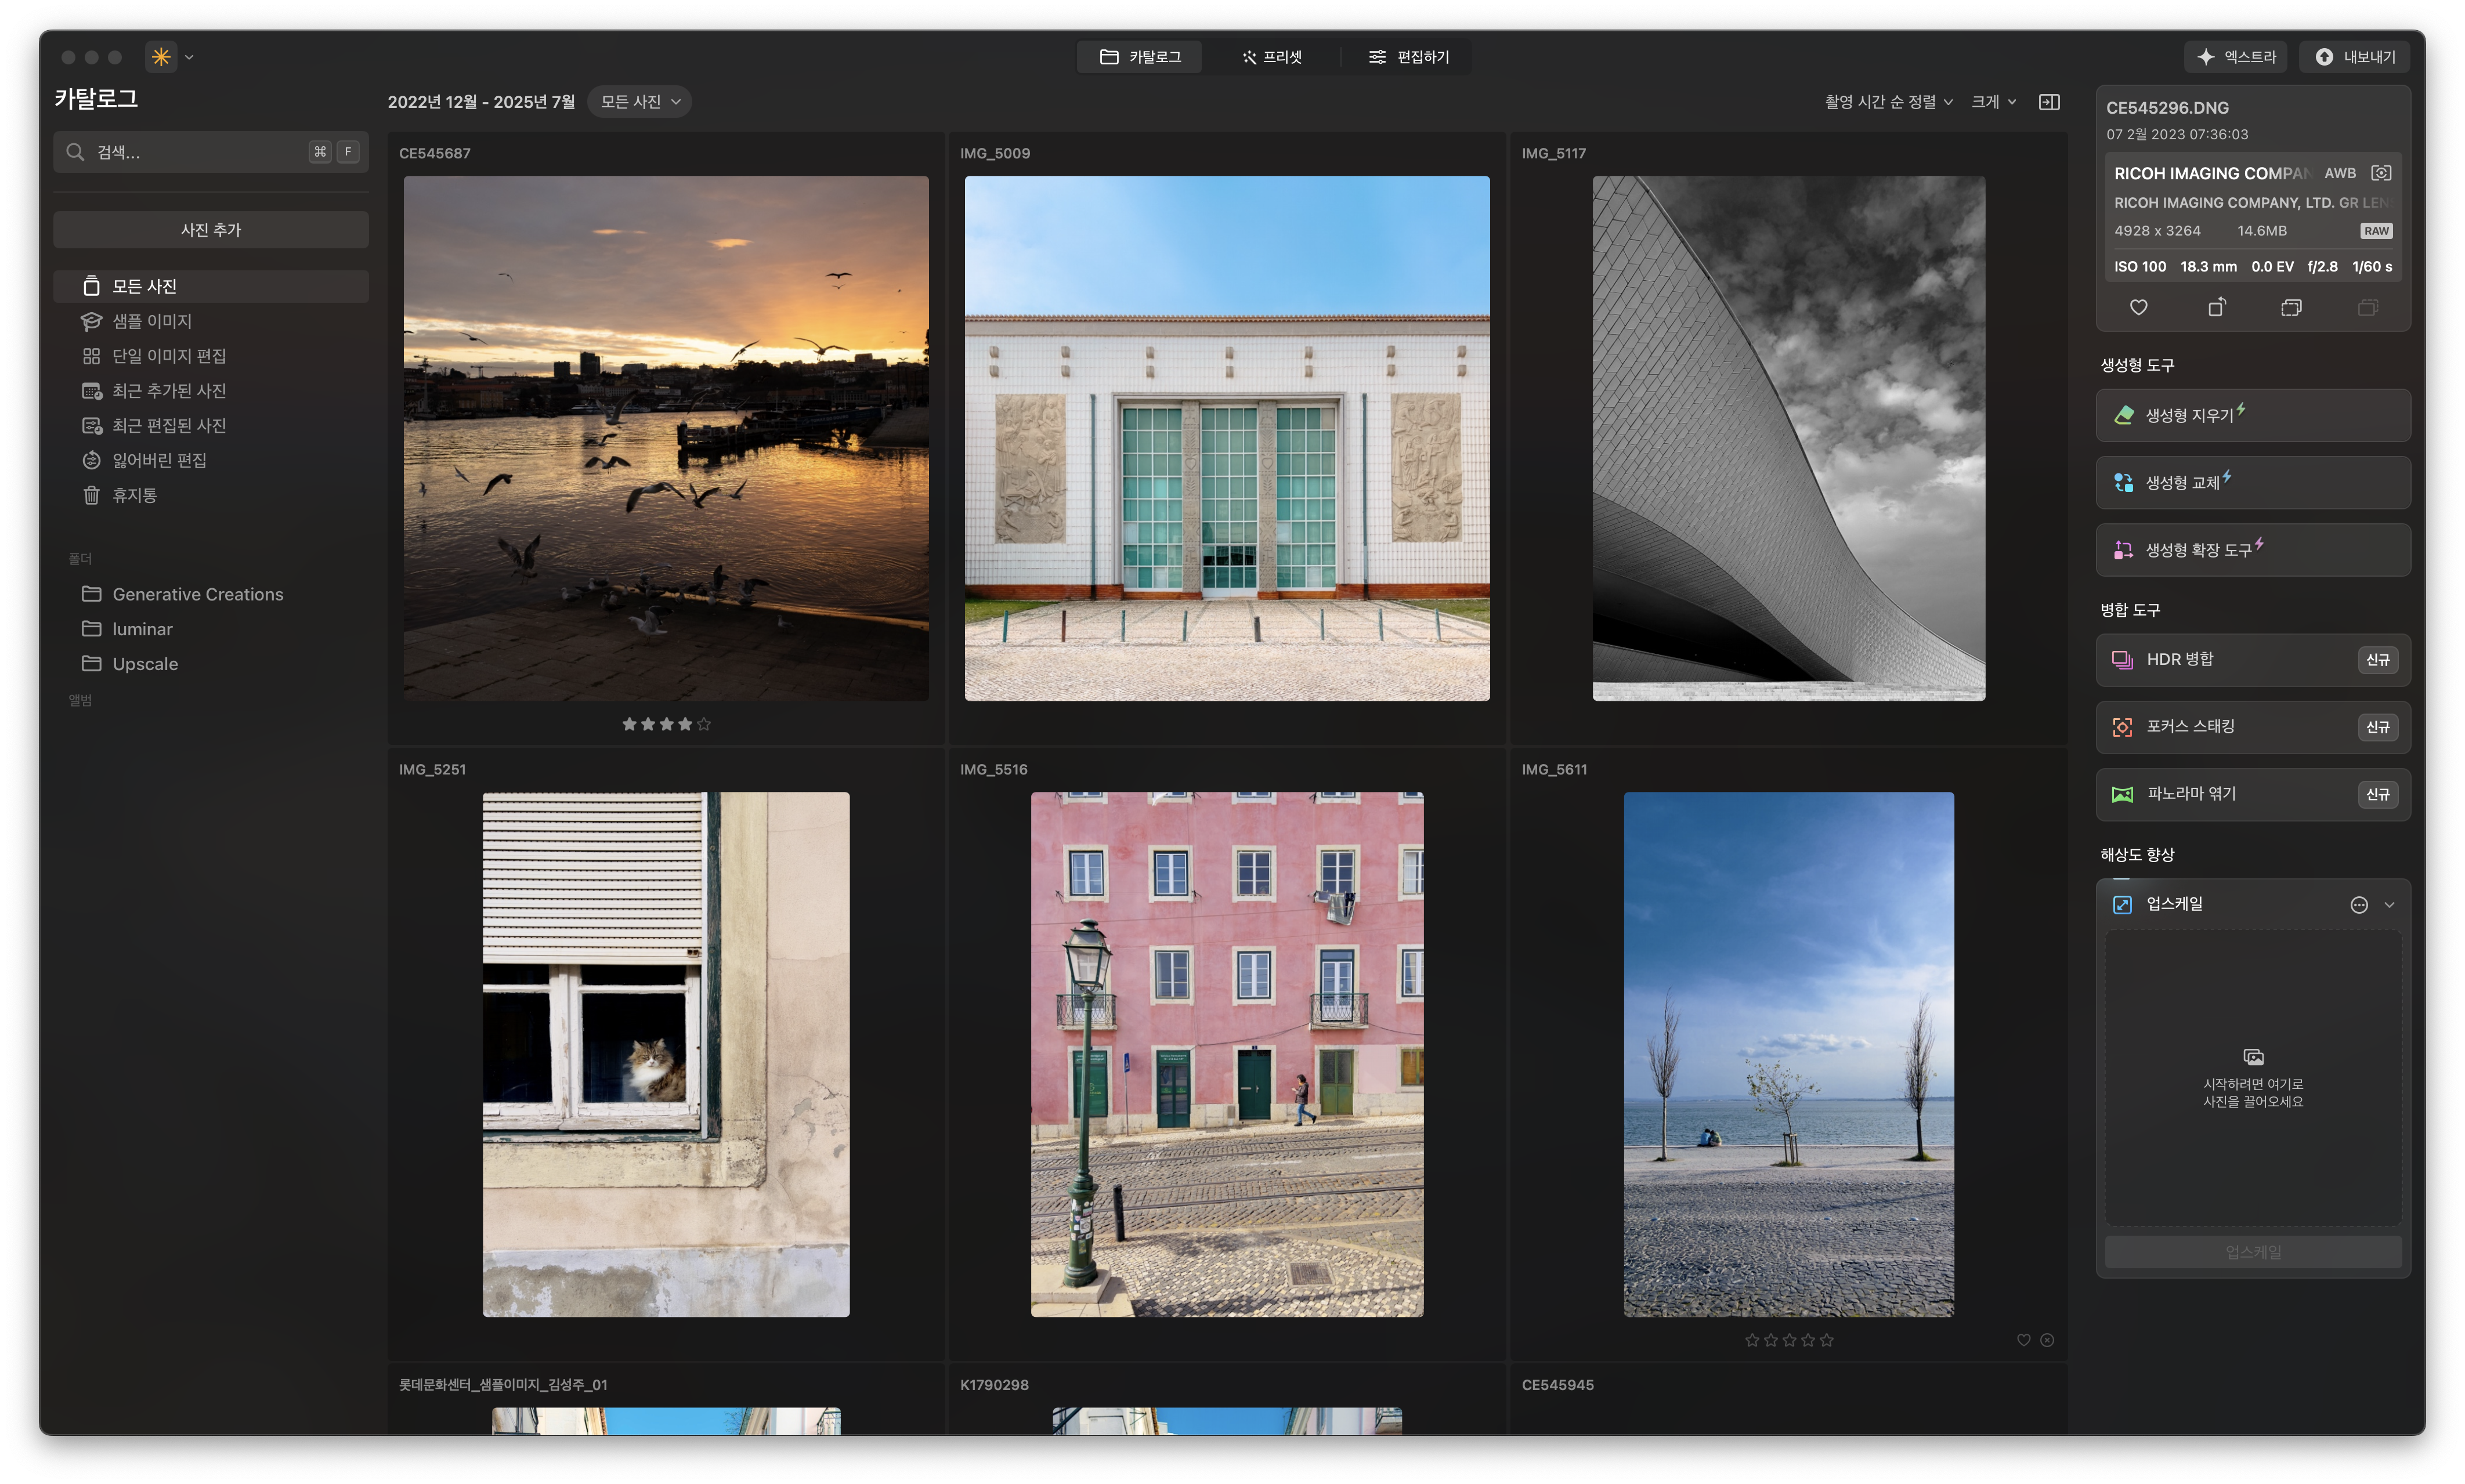Open the 모든 사진 filter dropdown
This screenshot has width=2465, height=1484.
640,102
